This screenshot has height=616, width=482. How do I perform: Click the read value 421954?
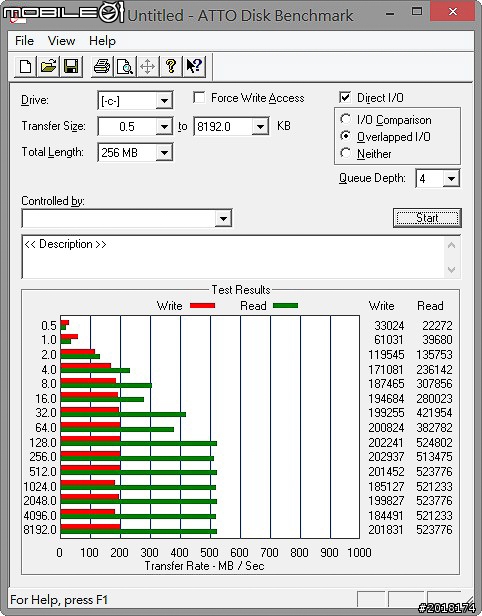point(434,412)
